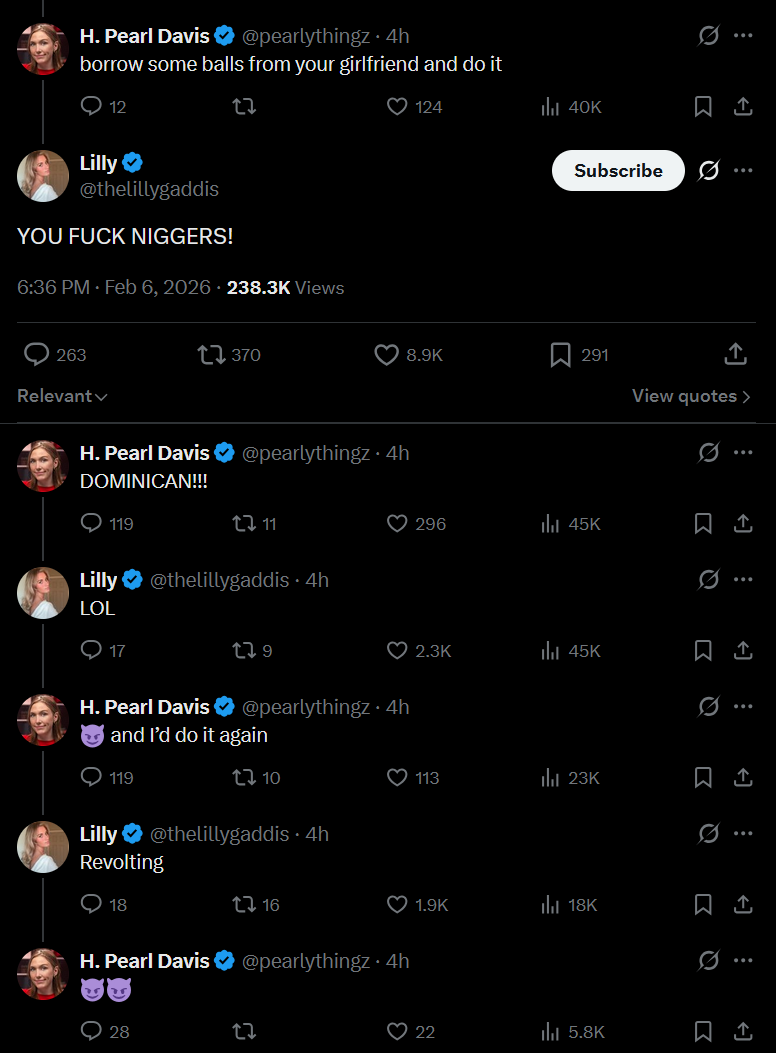This screenshot has width=776, height=1053.
Task: Share the main tweet by Lilly
Action: [735, 355]
